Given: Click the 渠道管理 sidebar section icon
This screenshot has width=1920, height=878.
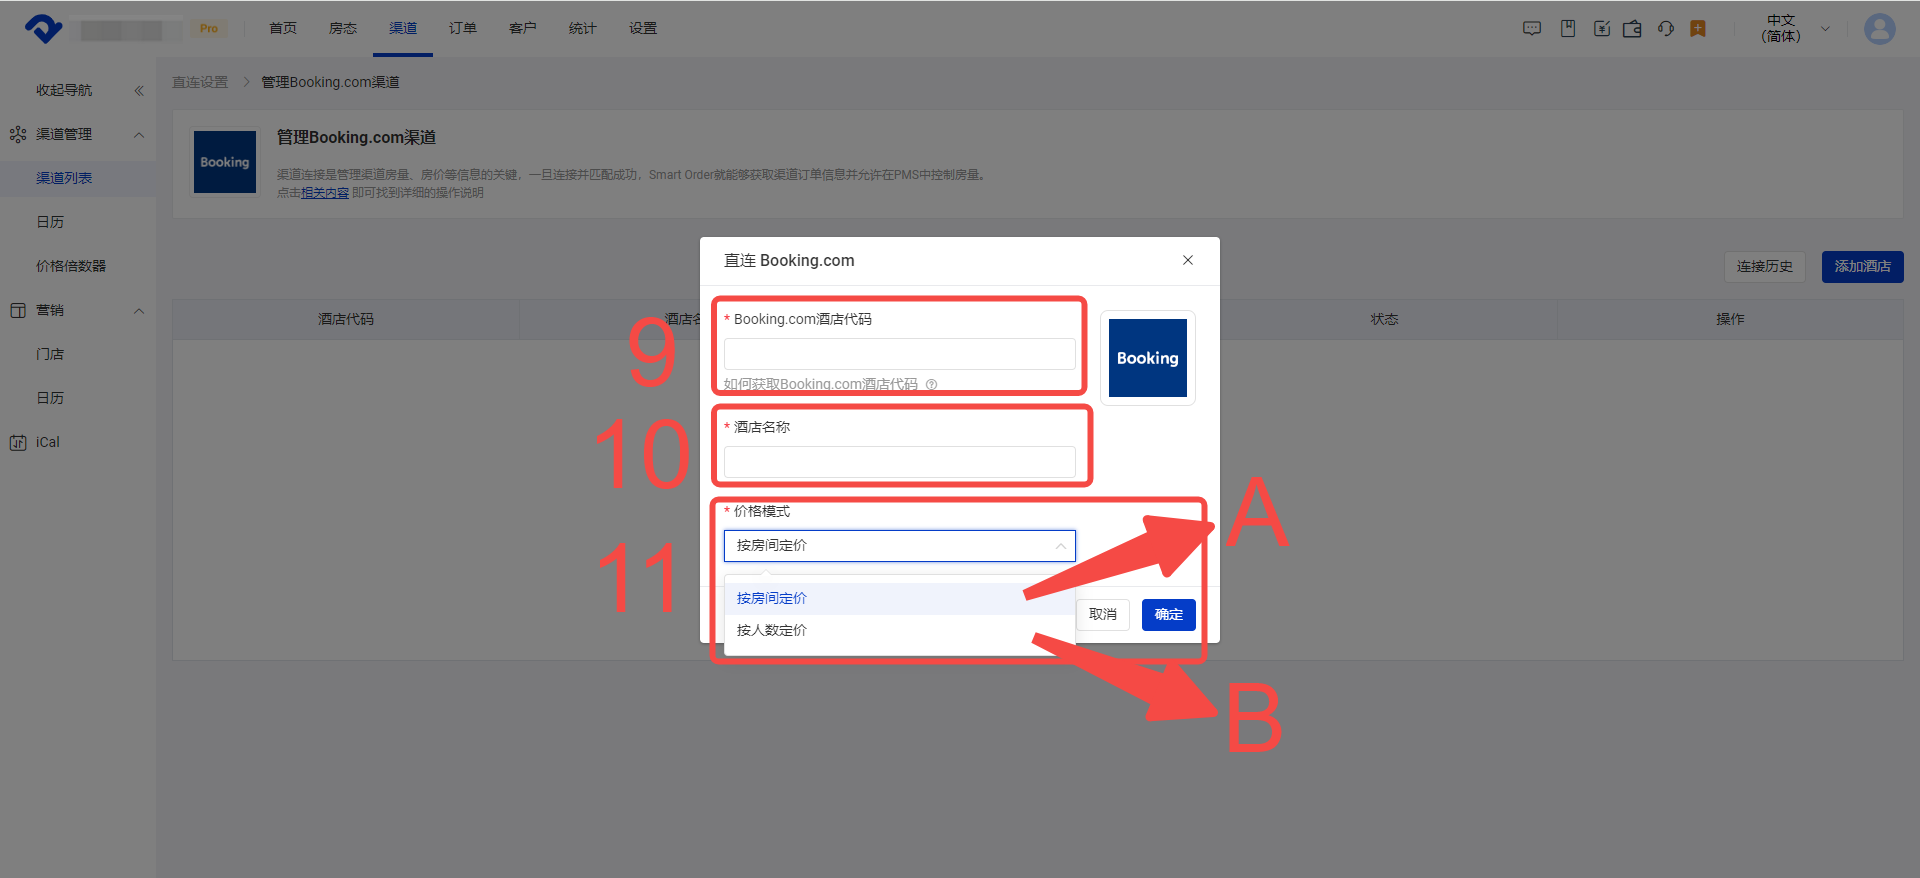Looking at the screenshot, I should [x=18, y=134].
